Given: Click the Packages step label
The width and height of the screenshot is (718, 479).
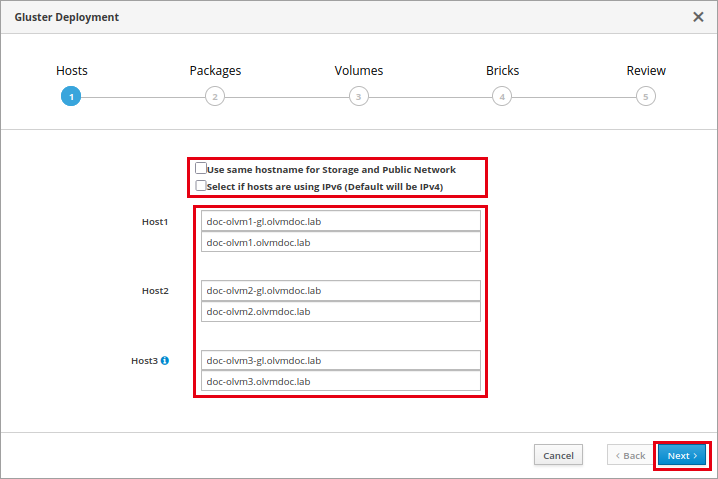Looking at the screenshot, I should tap(215, 71).
